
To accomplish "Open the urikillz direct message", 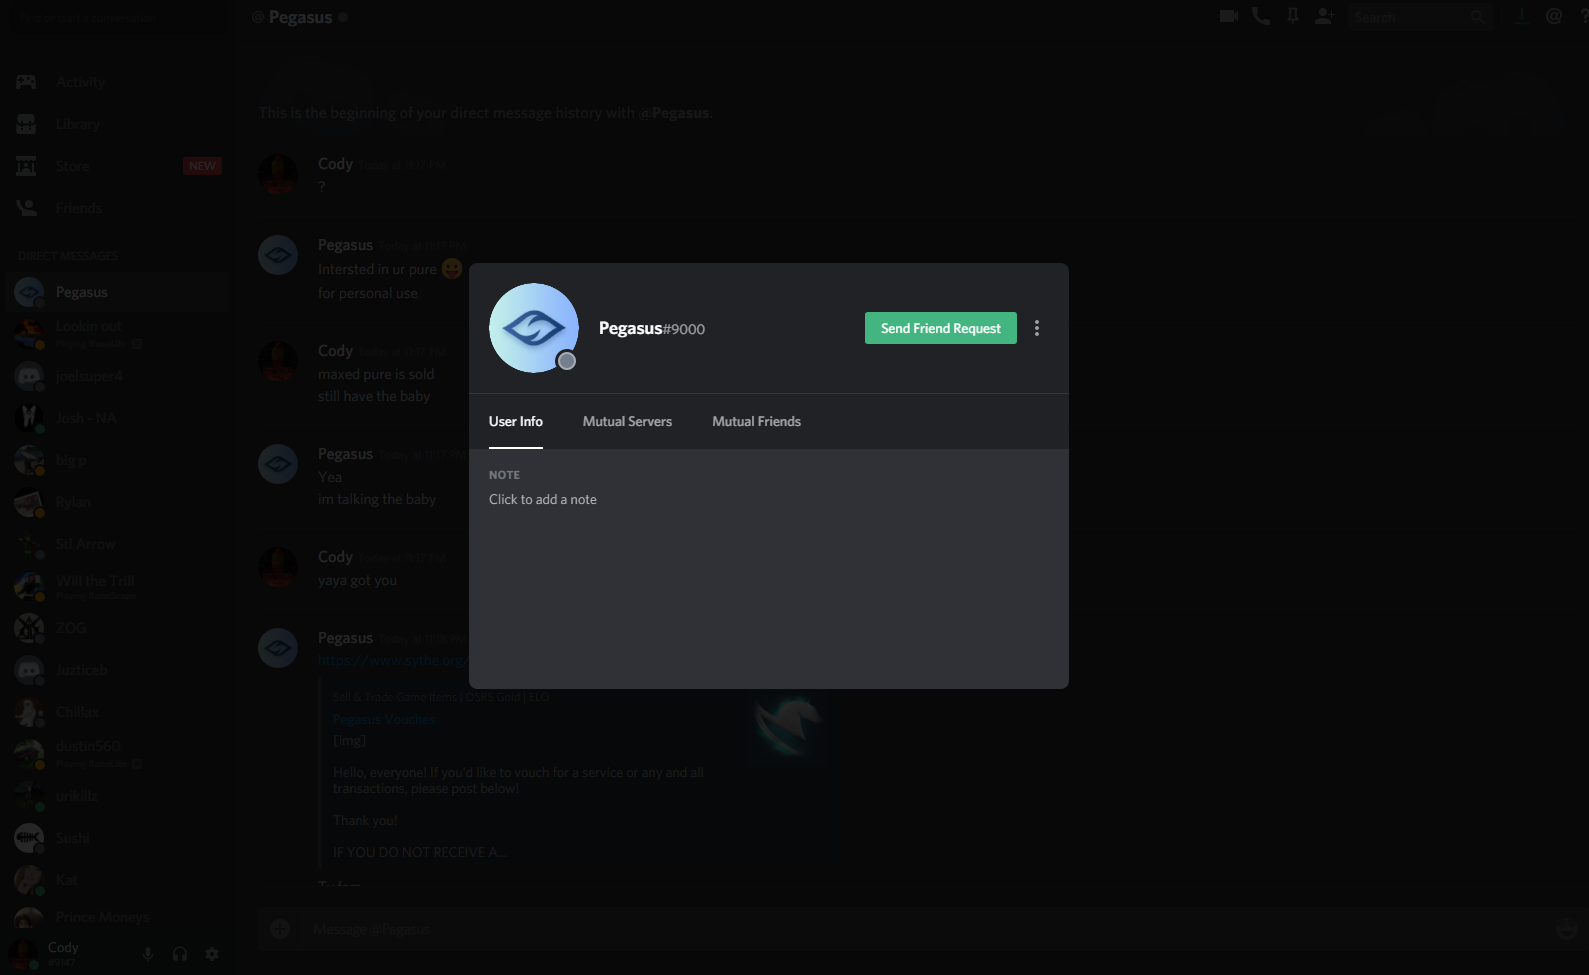I will click(118, 796).
